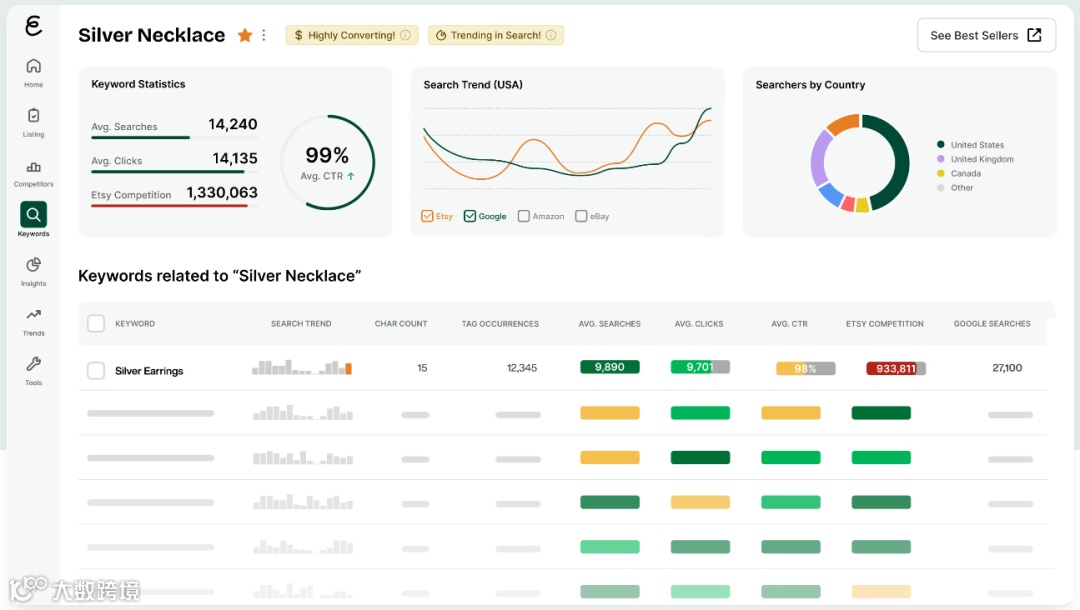Open the Trends arrow icon

33,315
